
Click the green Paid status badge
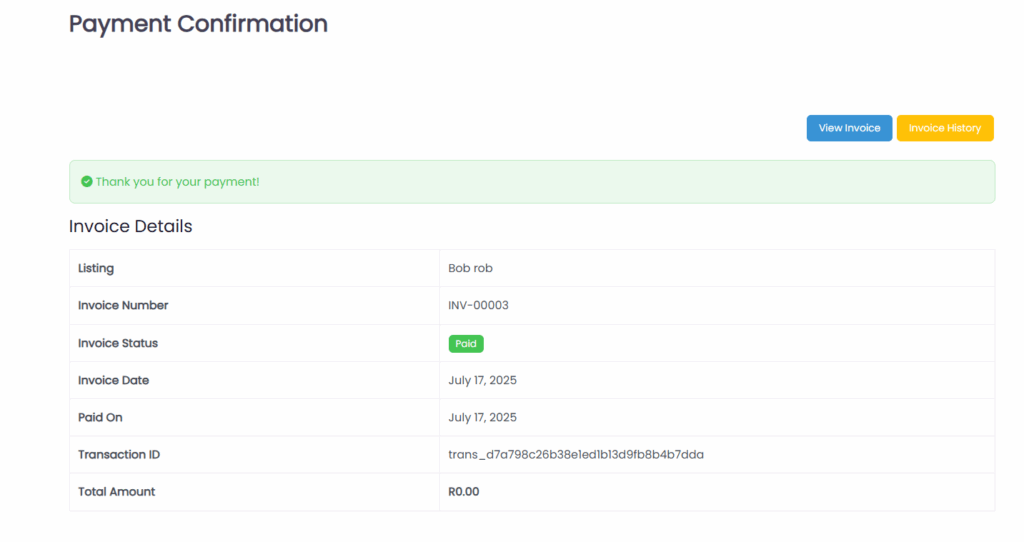[x=466, y=343]
